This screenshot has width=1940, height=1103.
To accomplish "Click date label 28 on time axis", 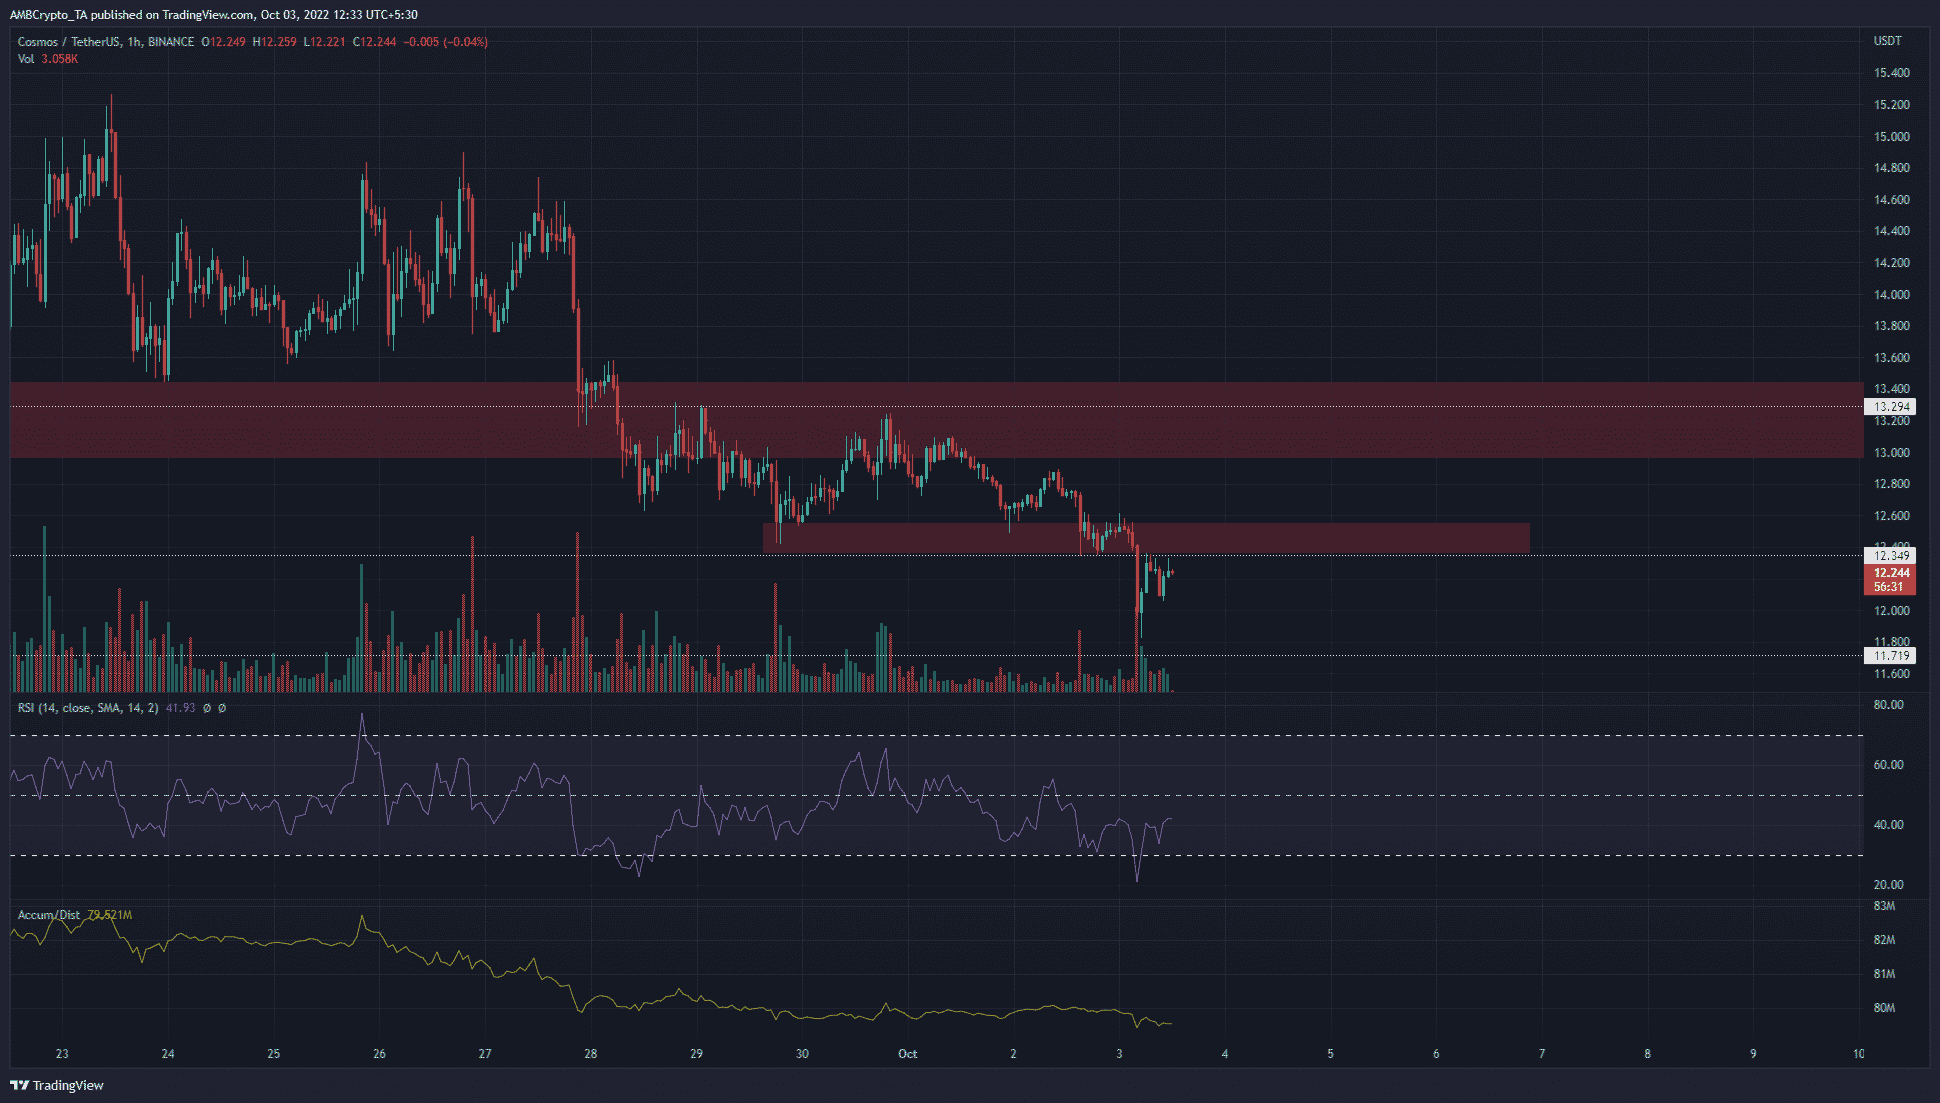I will click(591, 1054).
